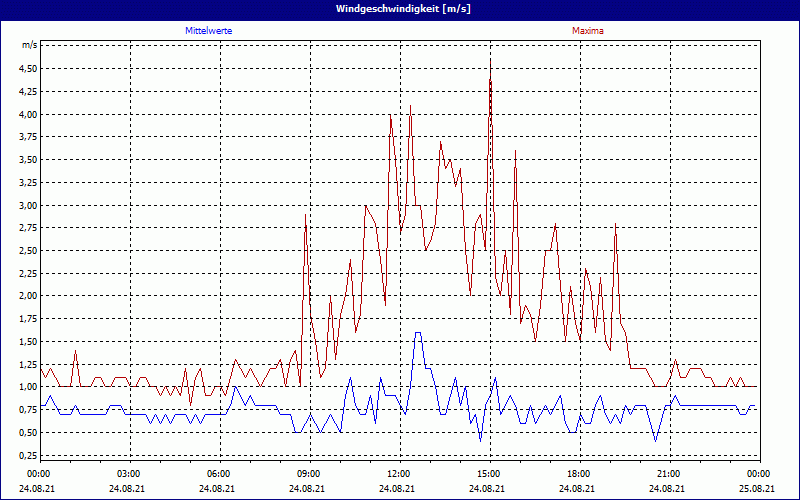Select the 15:00 time axis label
The width and height of the screenshot is (800, 500).
tap(489, 473)
